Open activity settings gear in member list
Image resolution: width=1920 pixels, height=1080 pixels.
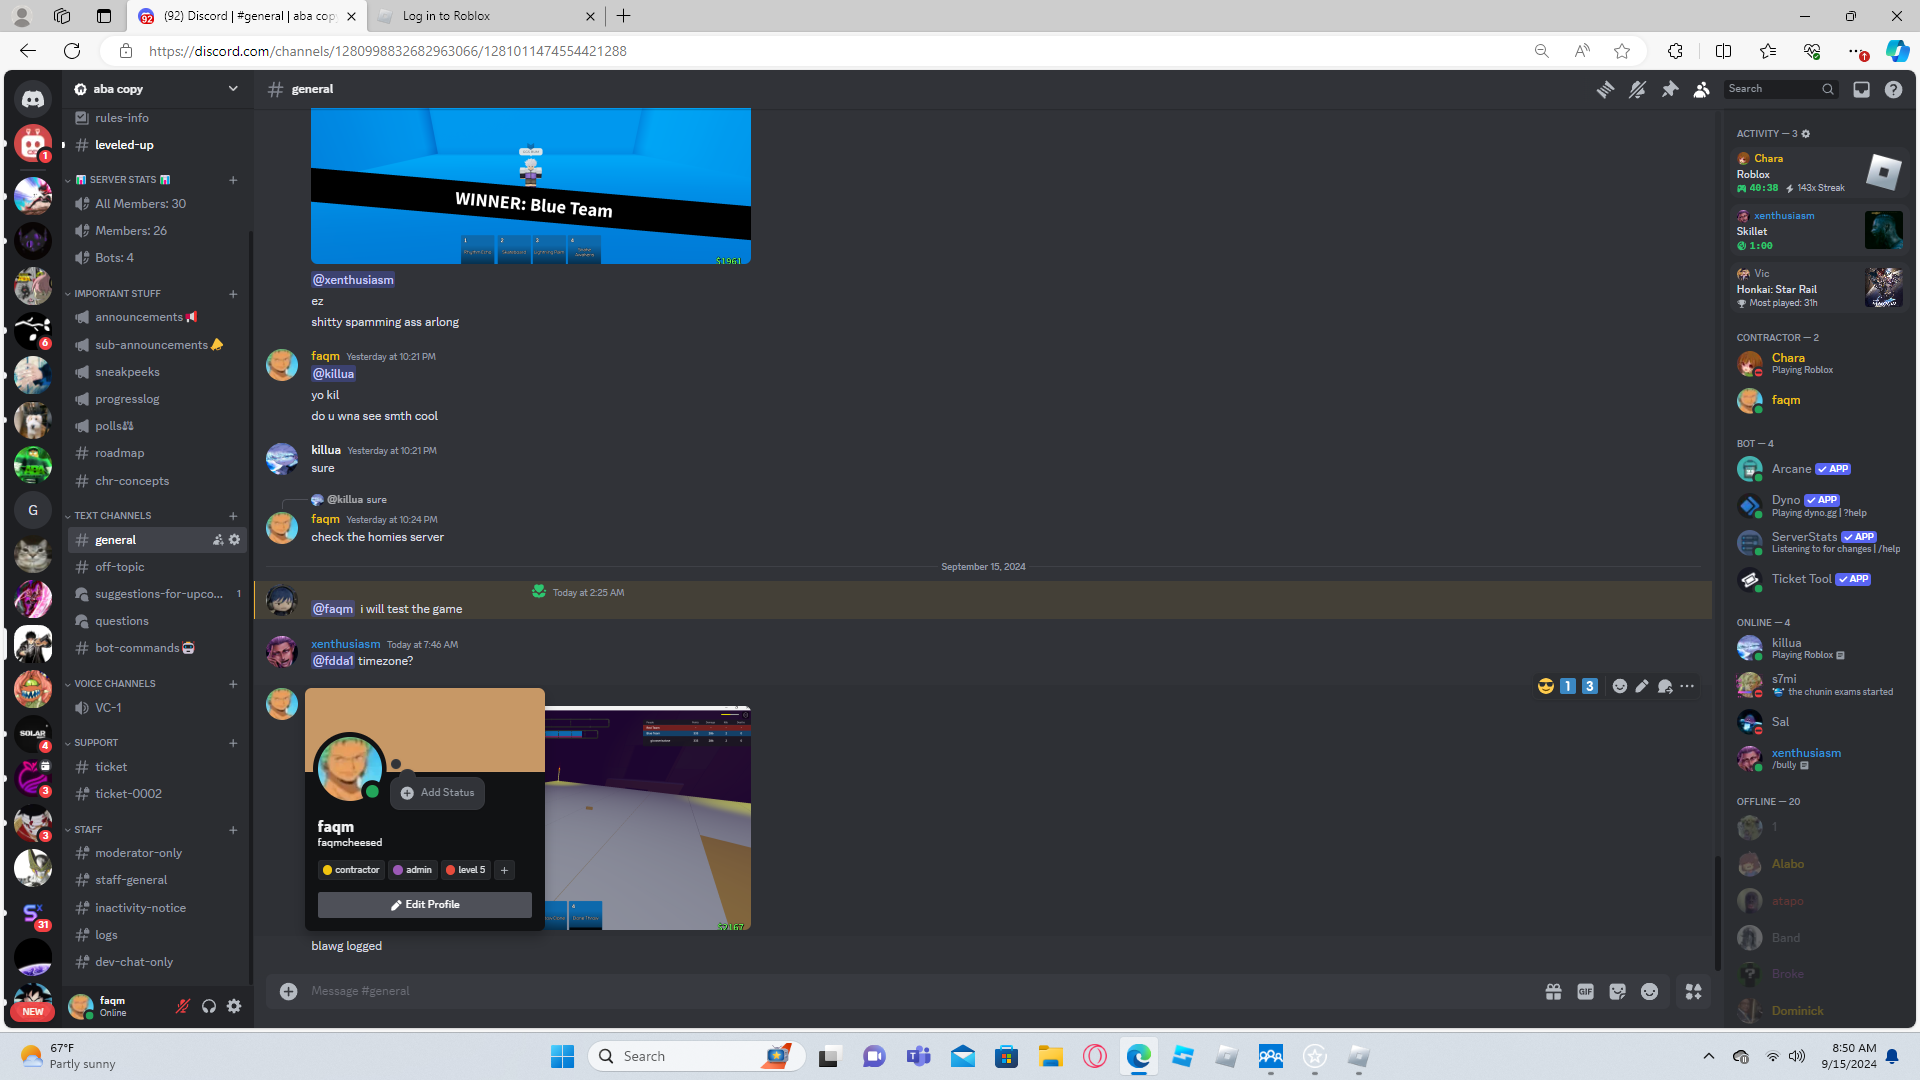click(1806, 134)
